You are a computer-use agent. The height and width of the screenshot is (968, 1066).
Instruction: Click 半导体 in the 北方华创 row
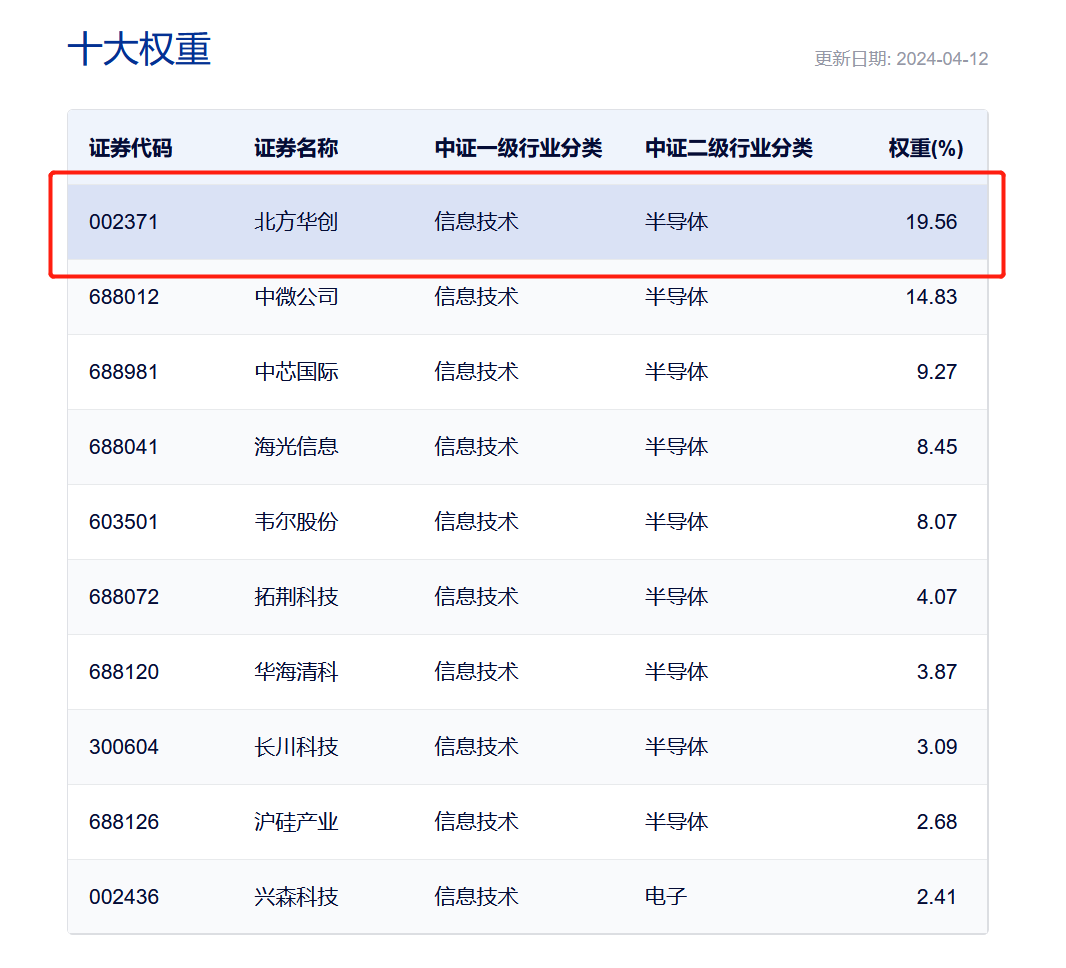(x=676, y=222)
